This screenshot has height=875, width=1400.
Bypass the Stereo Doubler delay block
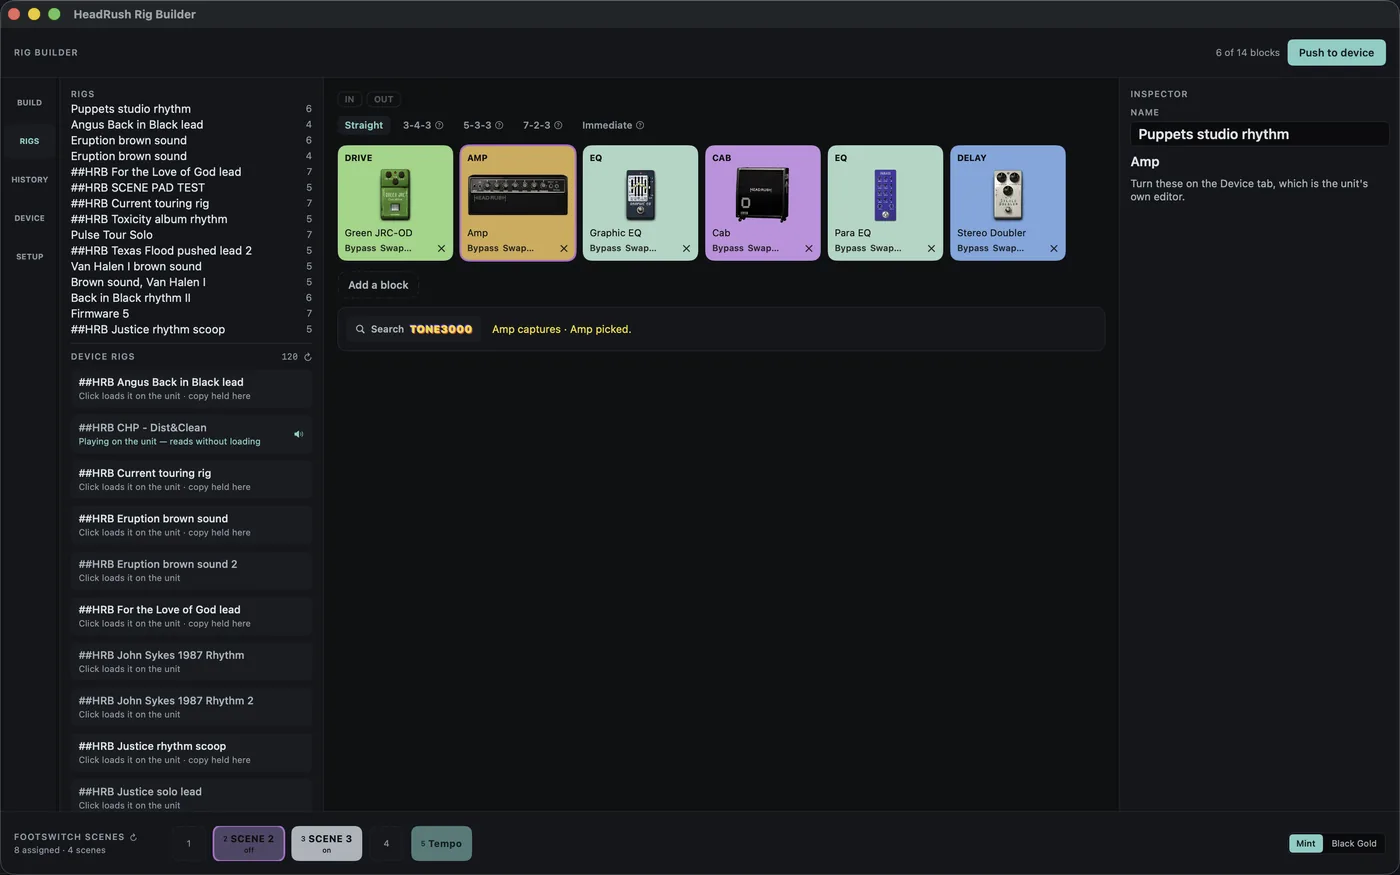973,249
